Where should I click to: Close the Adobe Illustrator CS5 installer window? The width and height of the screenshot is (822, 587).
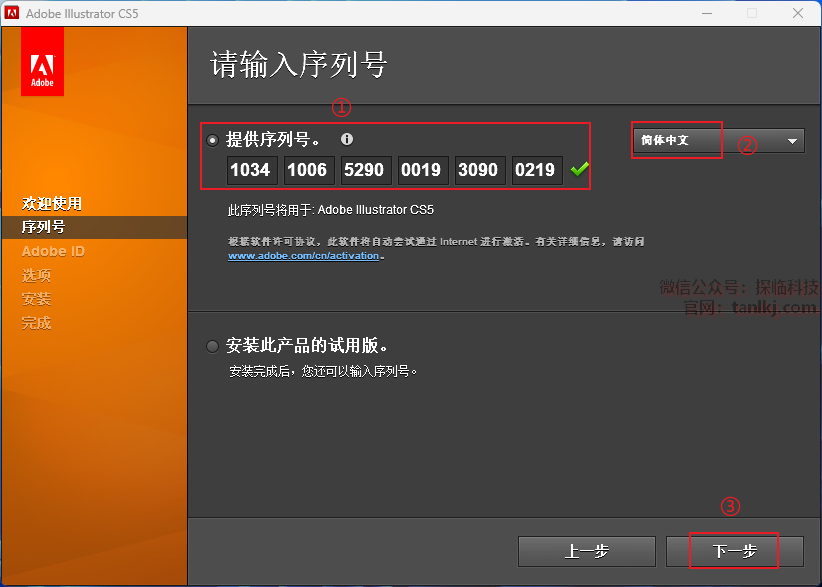coord(798,13)
